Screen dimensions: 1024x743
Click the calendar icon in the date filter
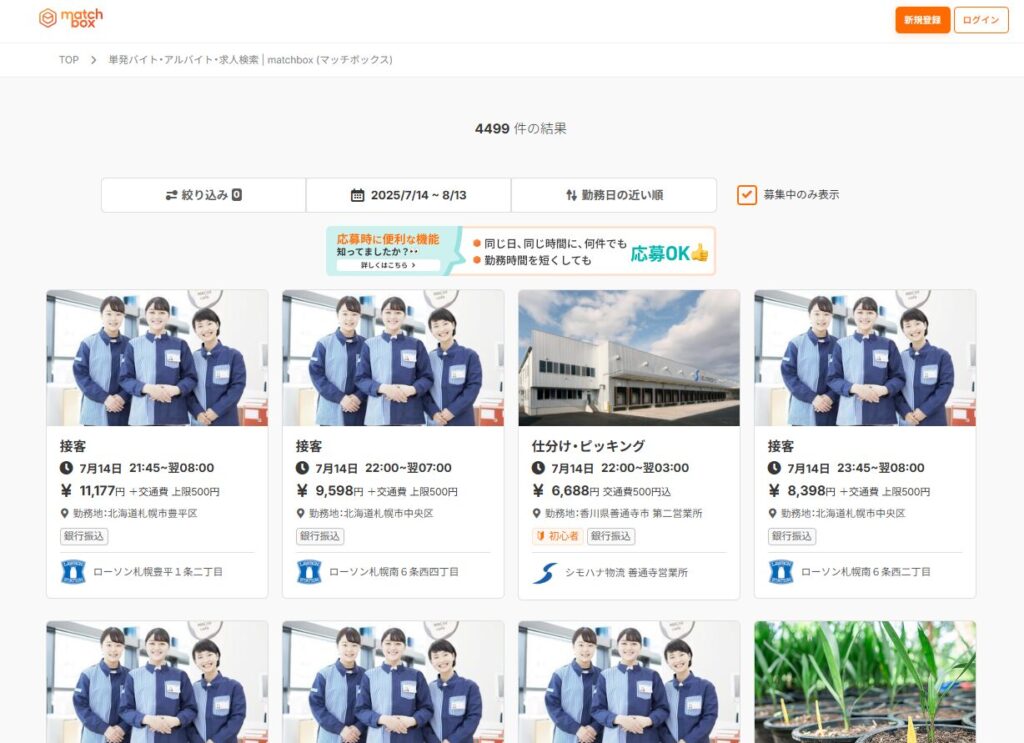click(x=357, y=195)
